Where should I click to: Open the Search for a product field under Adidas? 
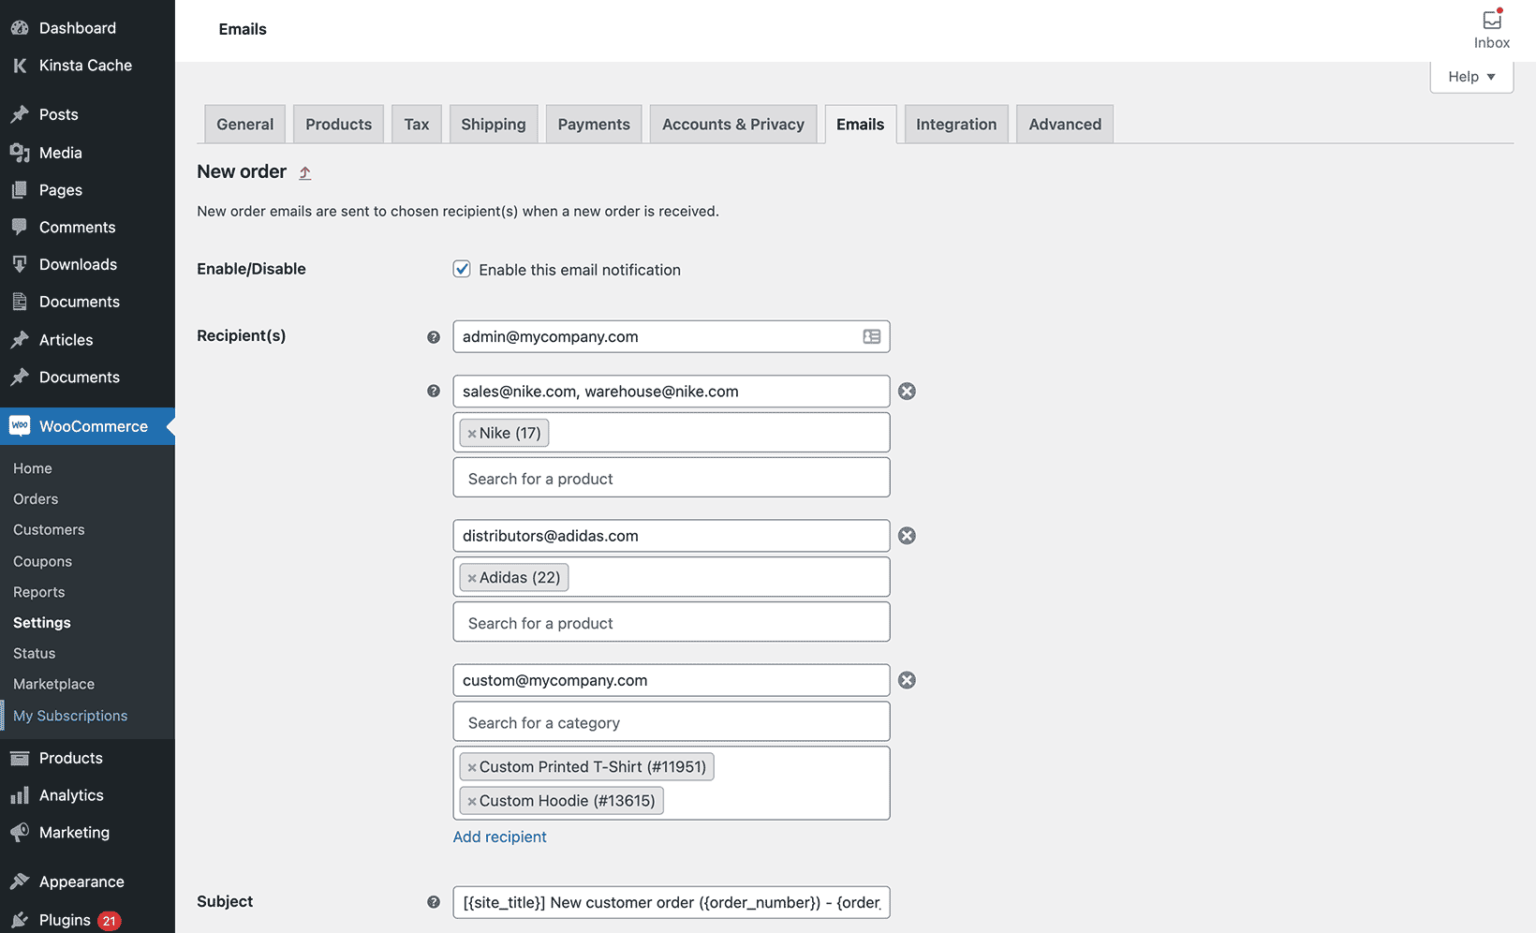(670, 622)
